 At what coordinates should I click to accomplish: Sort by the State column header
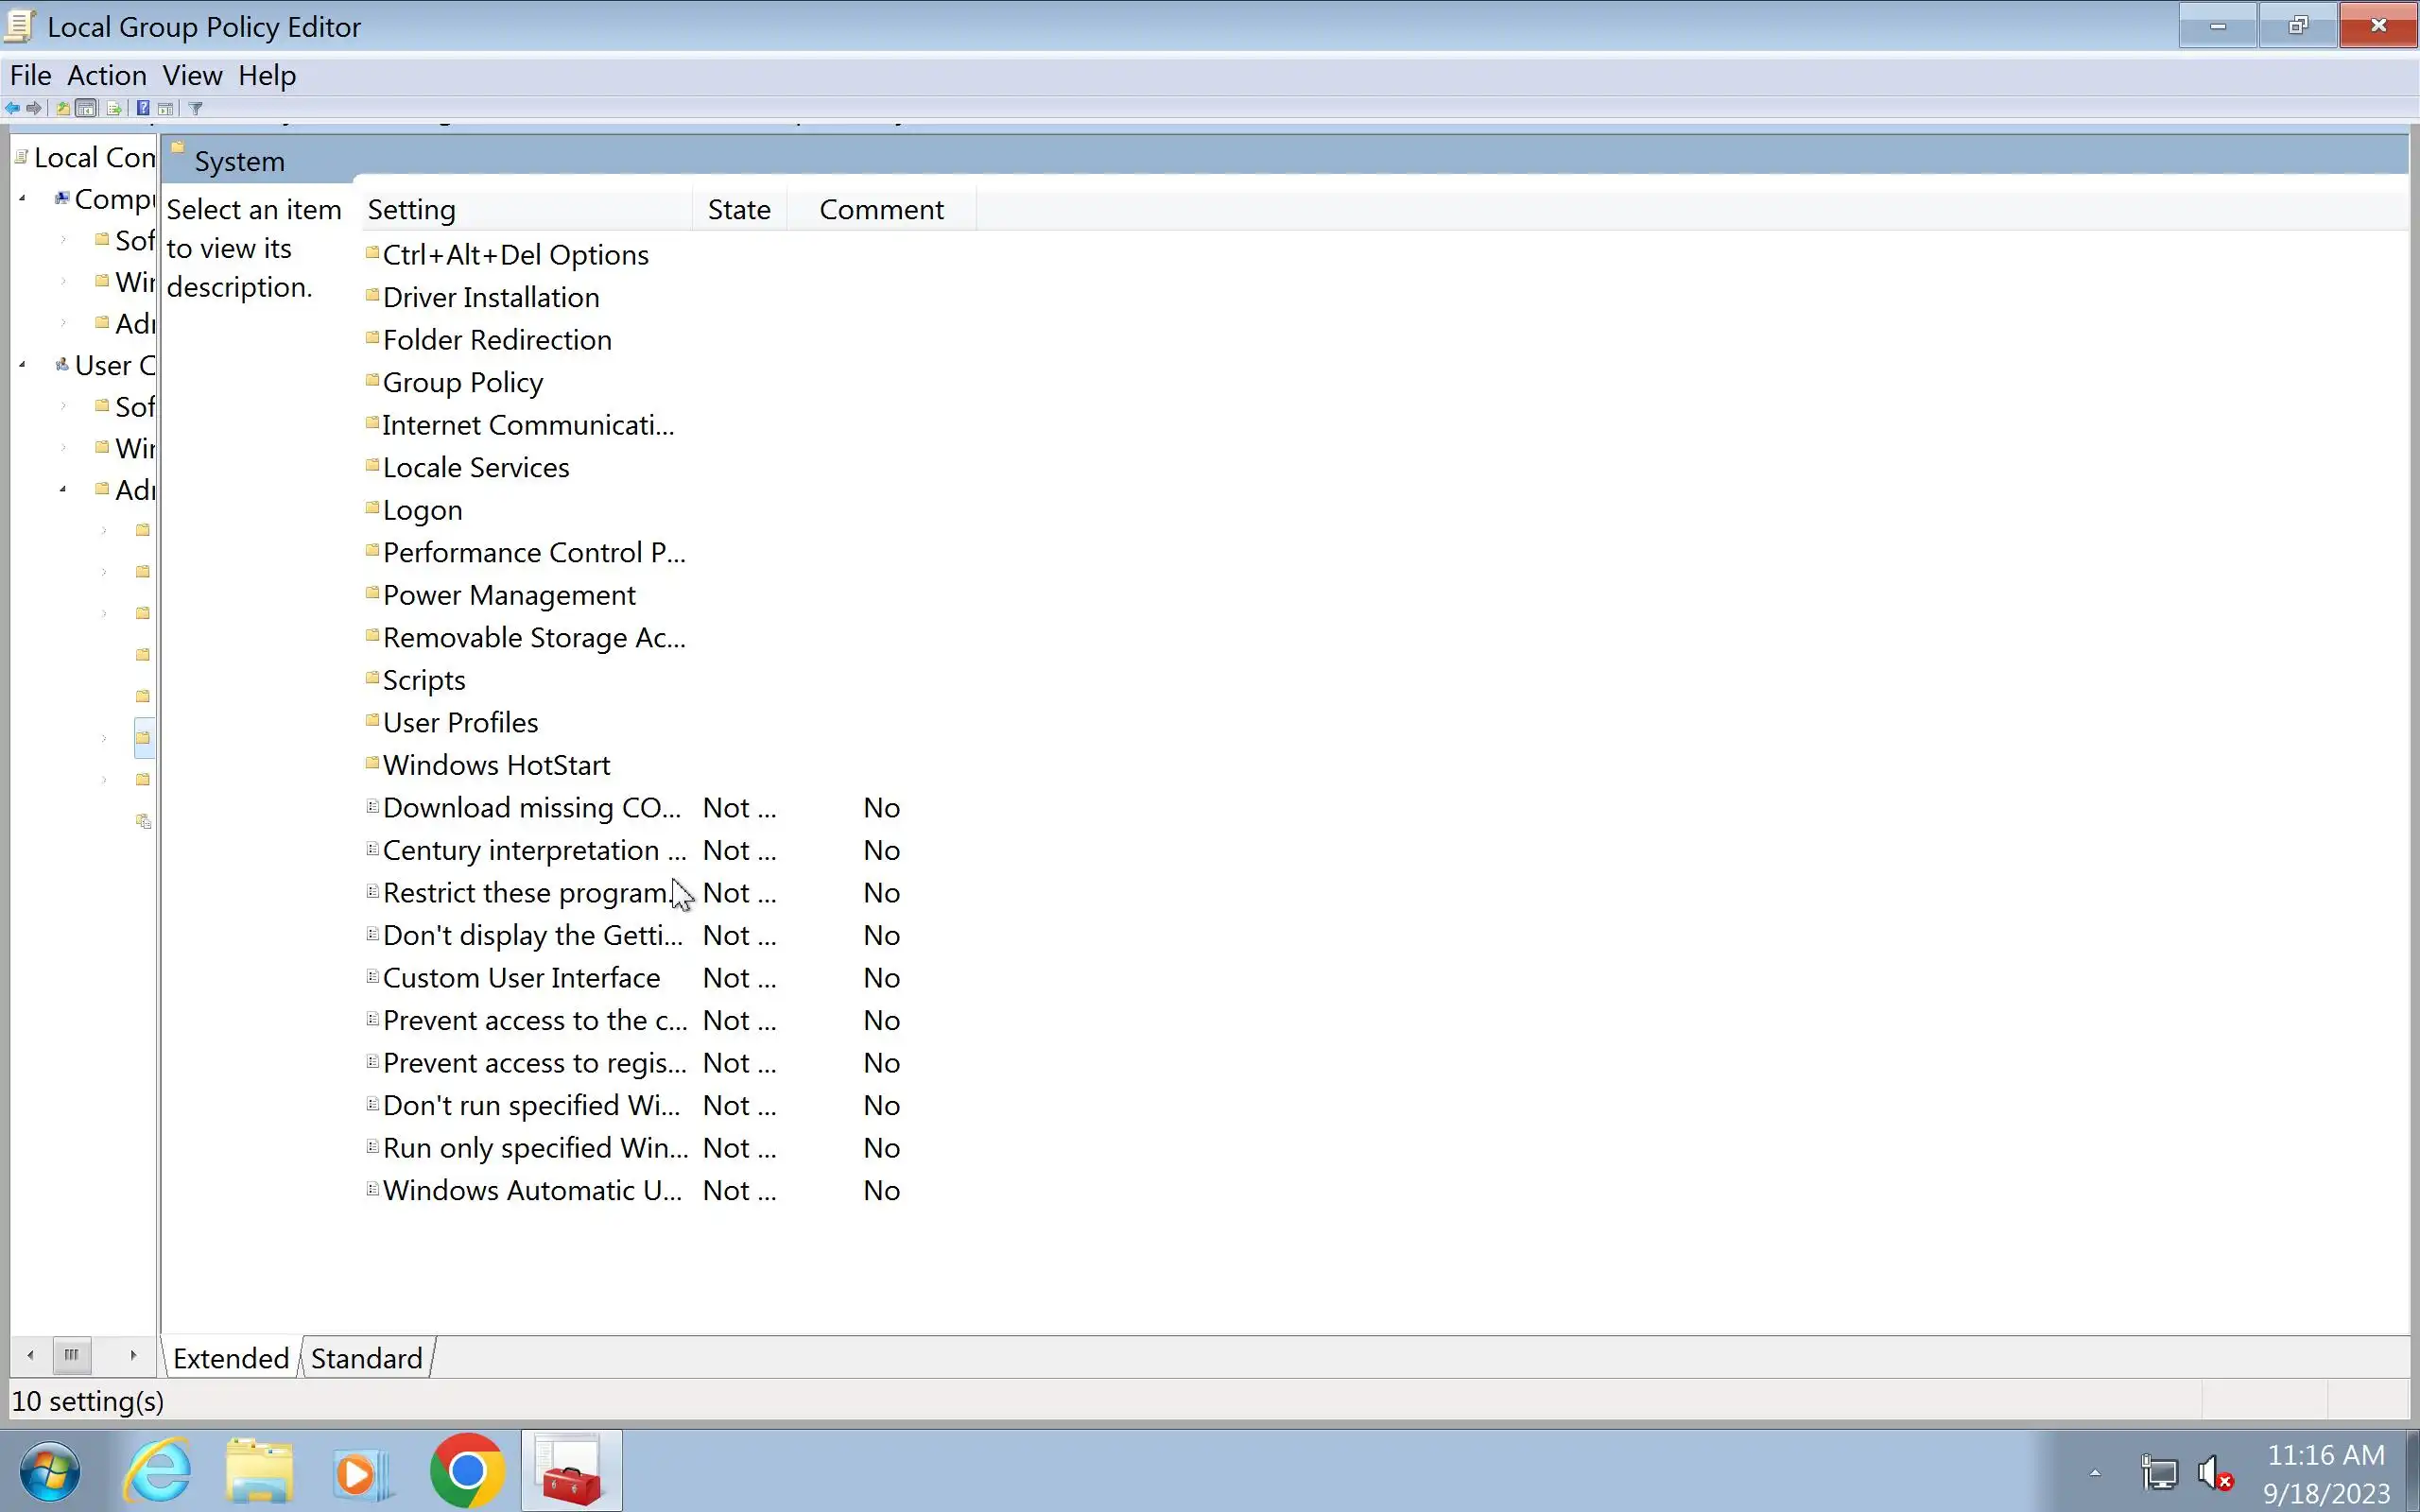738,210
